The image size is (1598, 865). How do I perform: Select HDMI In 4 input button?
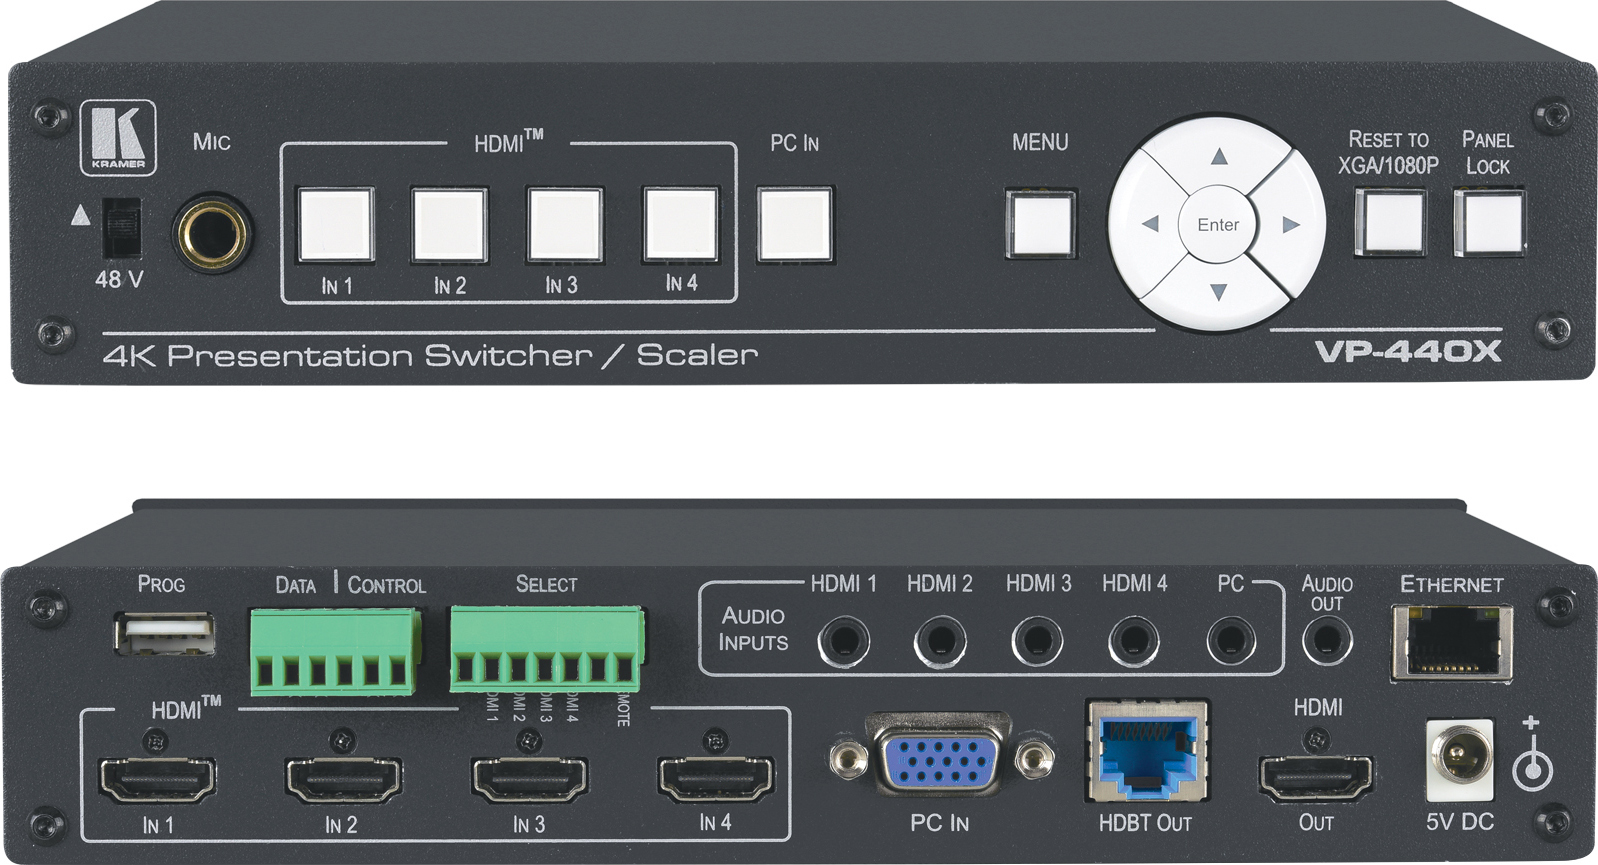681,223
